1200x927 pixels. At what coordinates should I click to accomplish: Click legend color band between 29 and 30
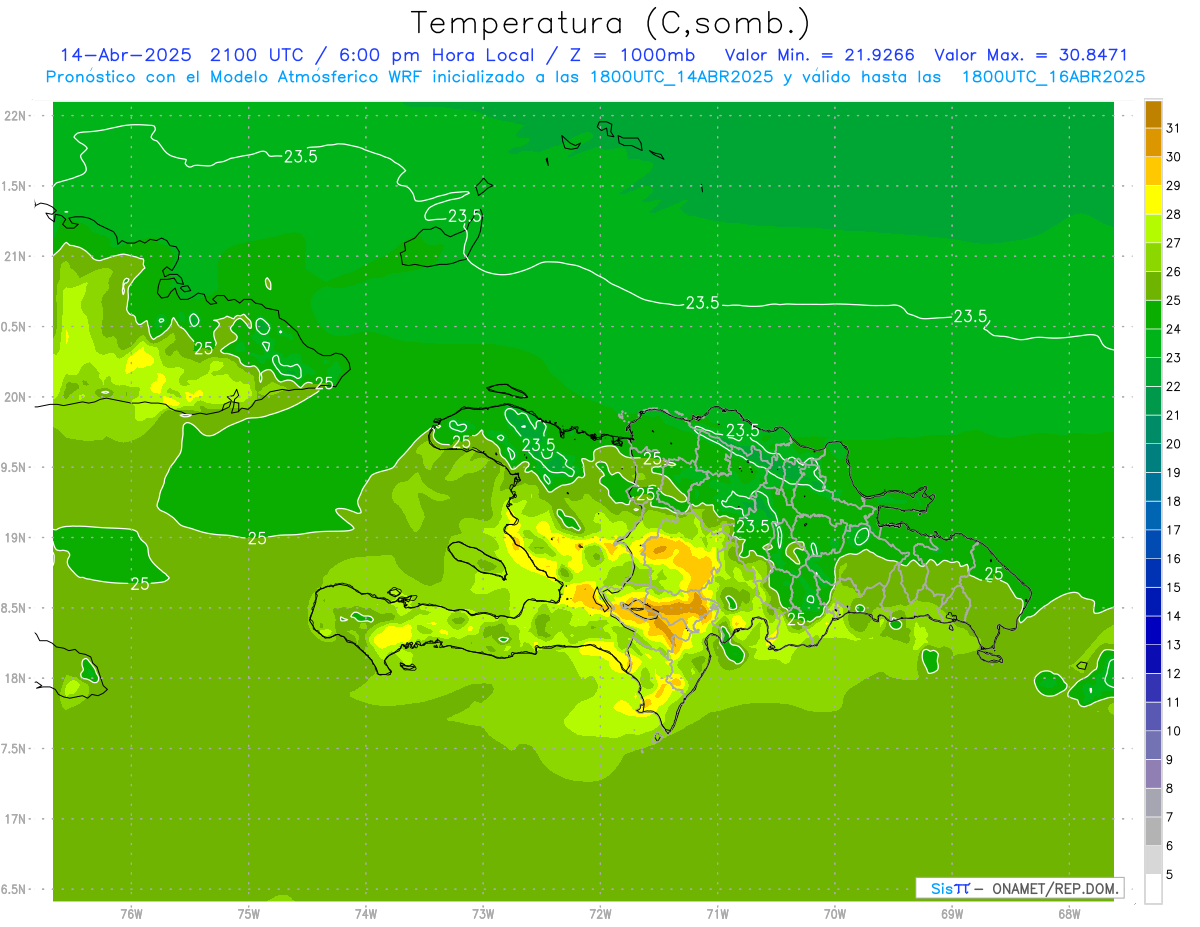coord(1153,171)
